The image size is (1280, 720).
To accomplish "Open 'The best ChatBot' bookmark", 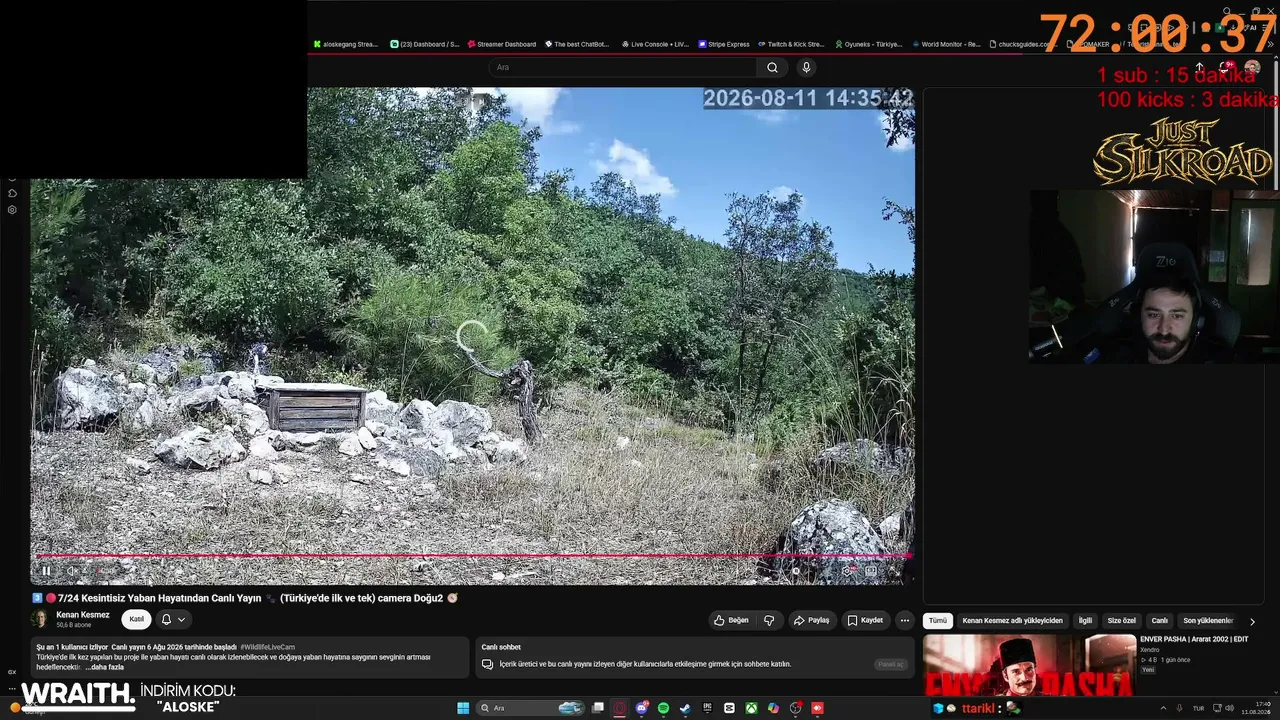I will [x=578, y=44].
